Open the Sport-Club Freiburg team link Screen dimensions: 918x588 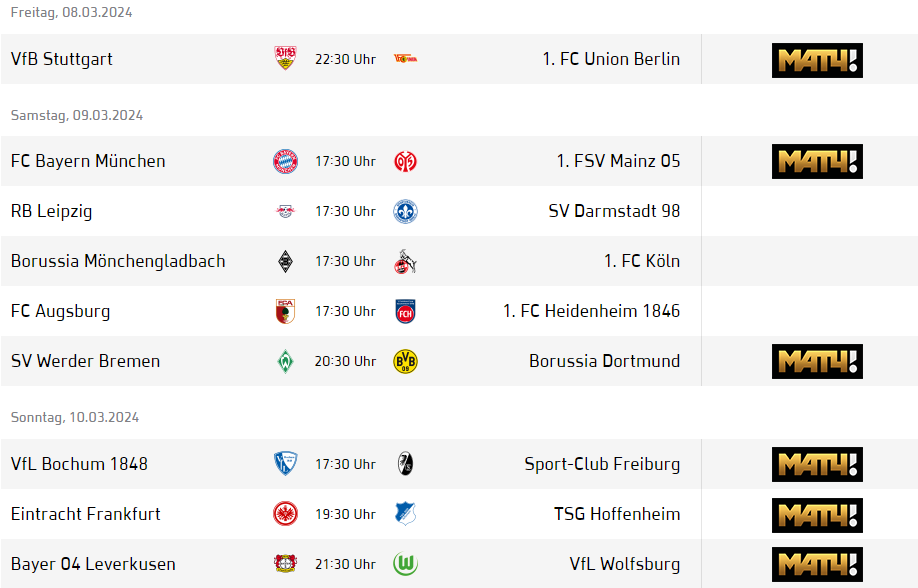click(602, 464)
